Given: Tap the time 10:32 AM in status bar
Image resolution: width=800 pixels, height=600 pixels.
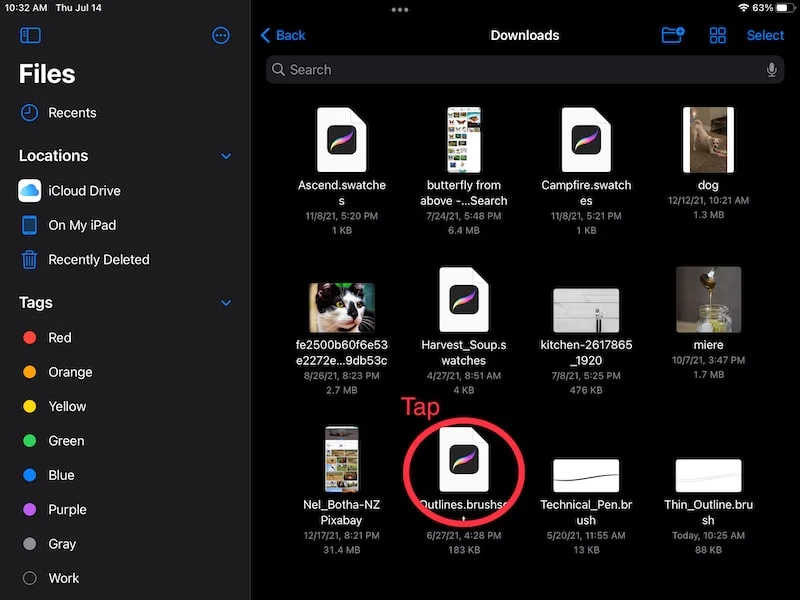Looking at the screenshot, I should 26,8.
